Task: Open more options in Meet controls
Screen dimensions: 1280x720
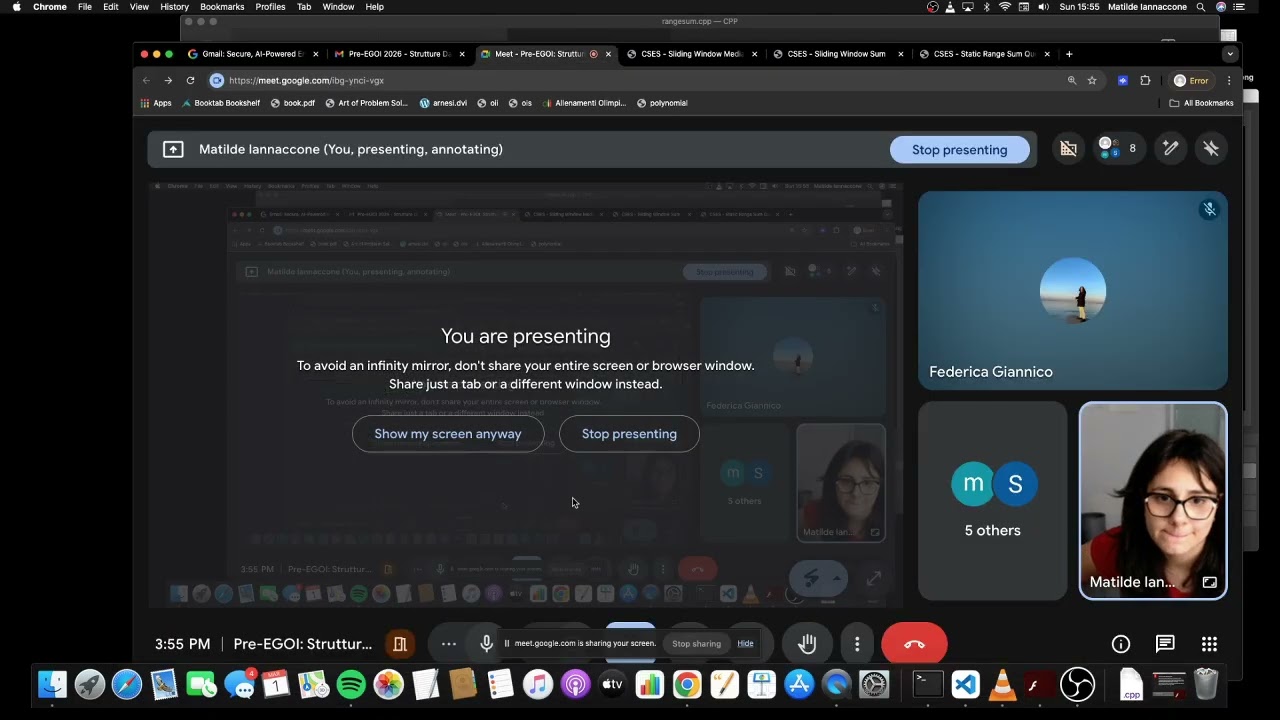Action: pyautogui.click(x=857, y=644)
